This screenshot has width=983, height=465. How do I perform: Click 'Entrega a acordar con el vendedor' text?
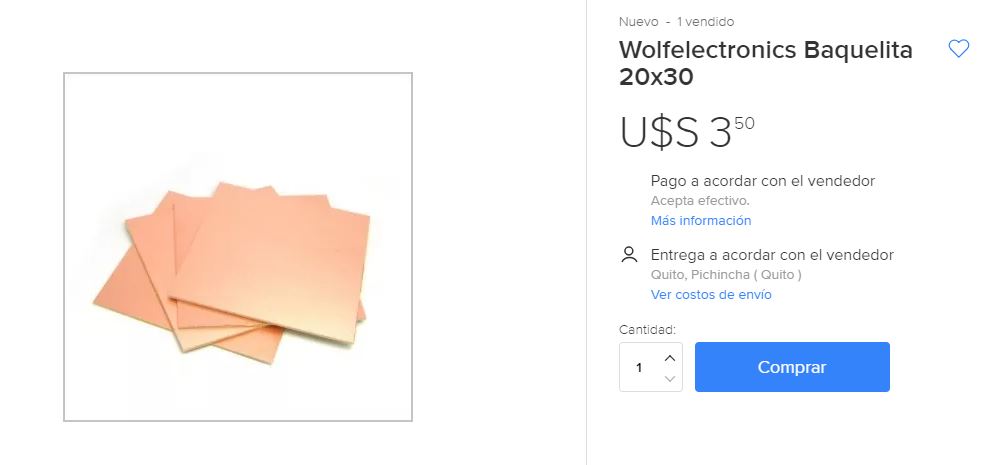772,255
